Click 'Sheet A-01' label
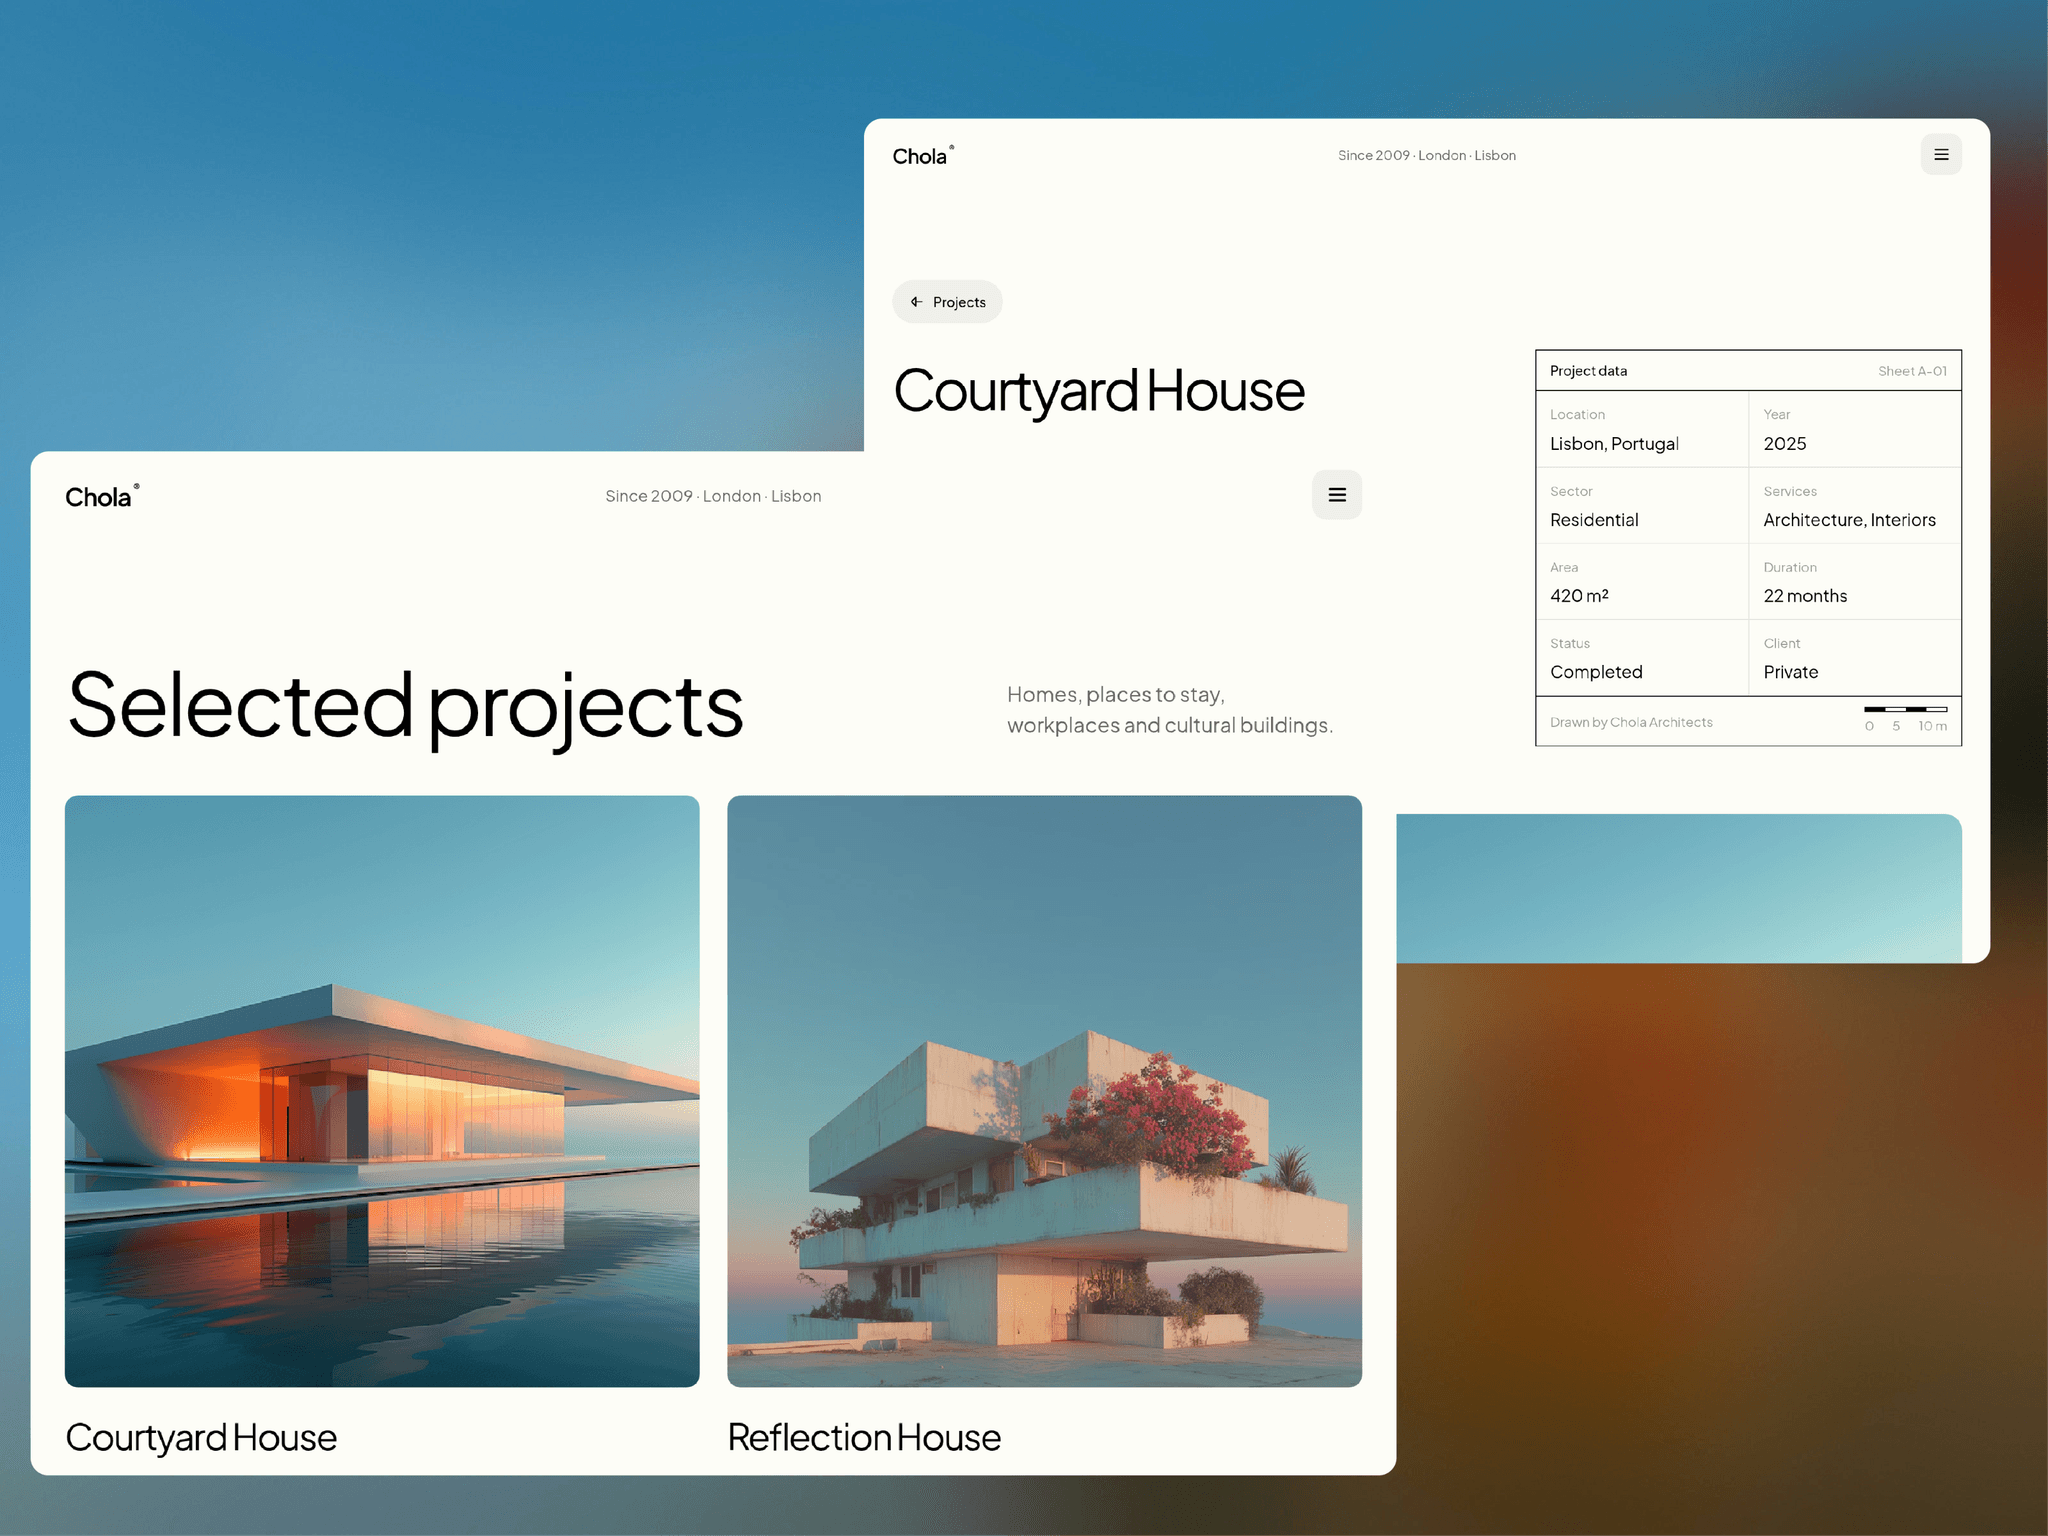This screenshot has width=2048, height=1536. click(1912, 371)
